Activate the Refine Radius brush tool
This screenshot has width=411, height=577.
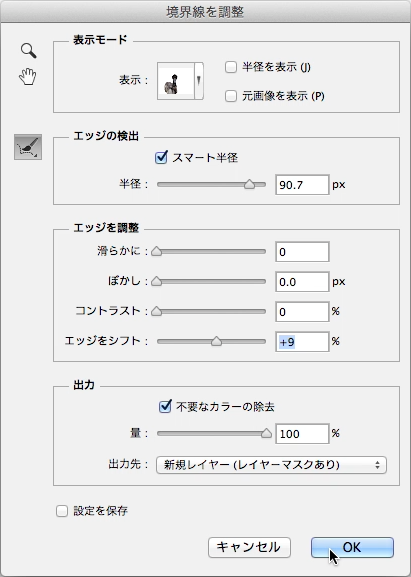point(28,147)
